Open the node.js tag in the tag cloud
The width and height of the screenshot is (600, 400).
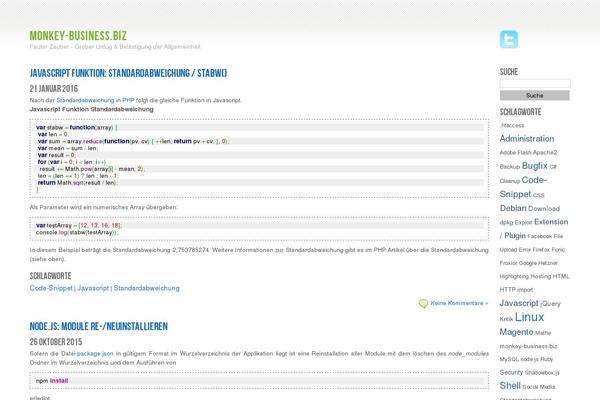(x=529, y=359)
